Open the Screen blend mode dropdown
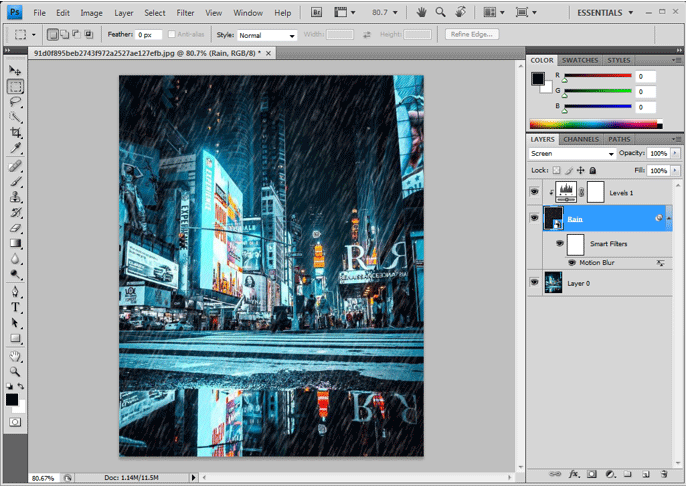 click(572, 154)
